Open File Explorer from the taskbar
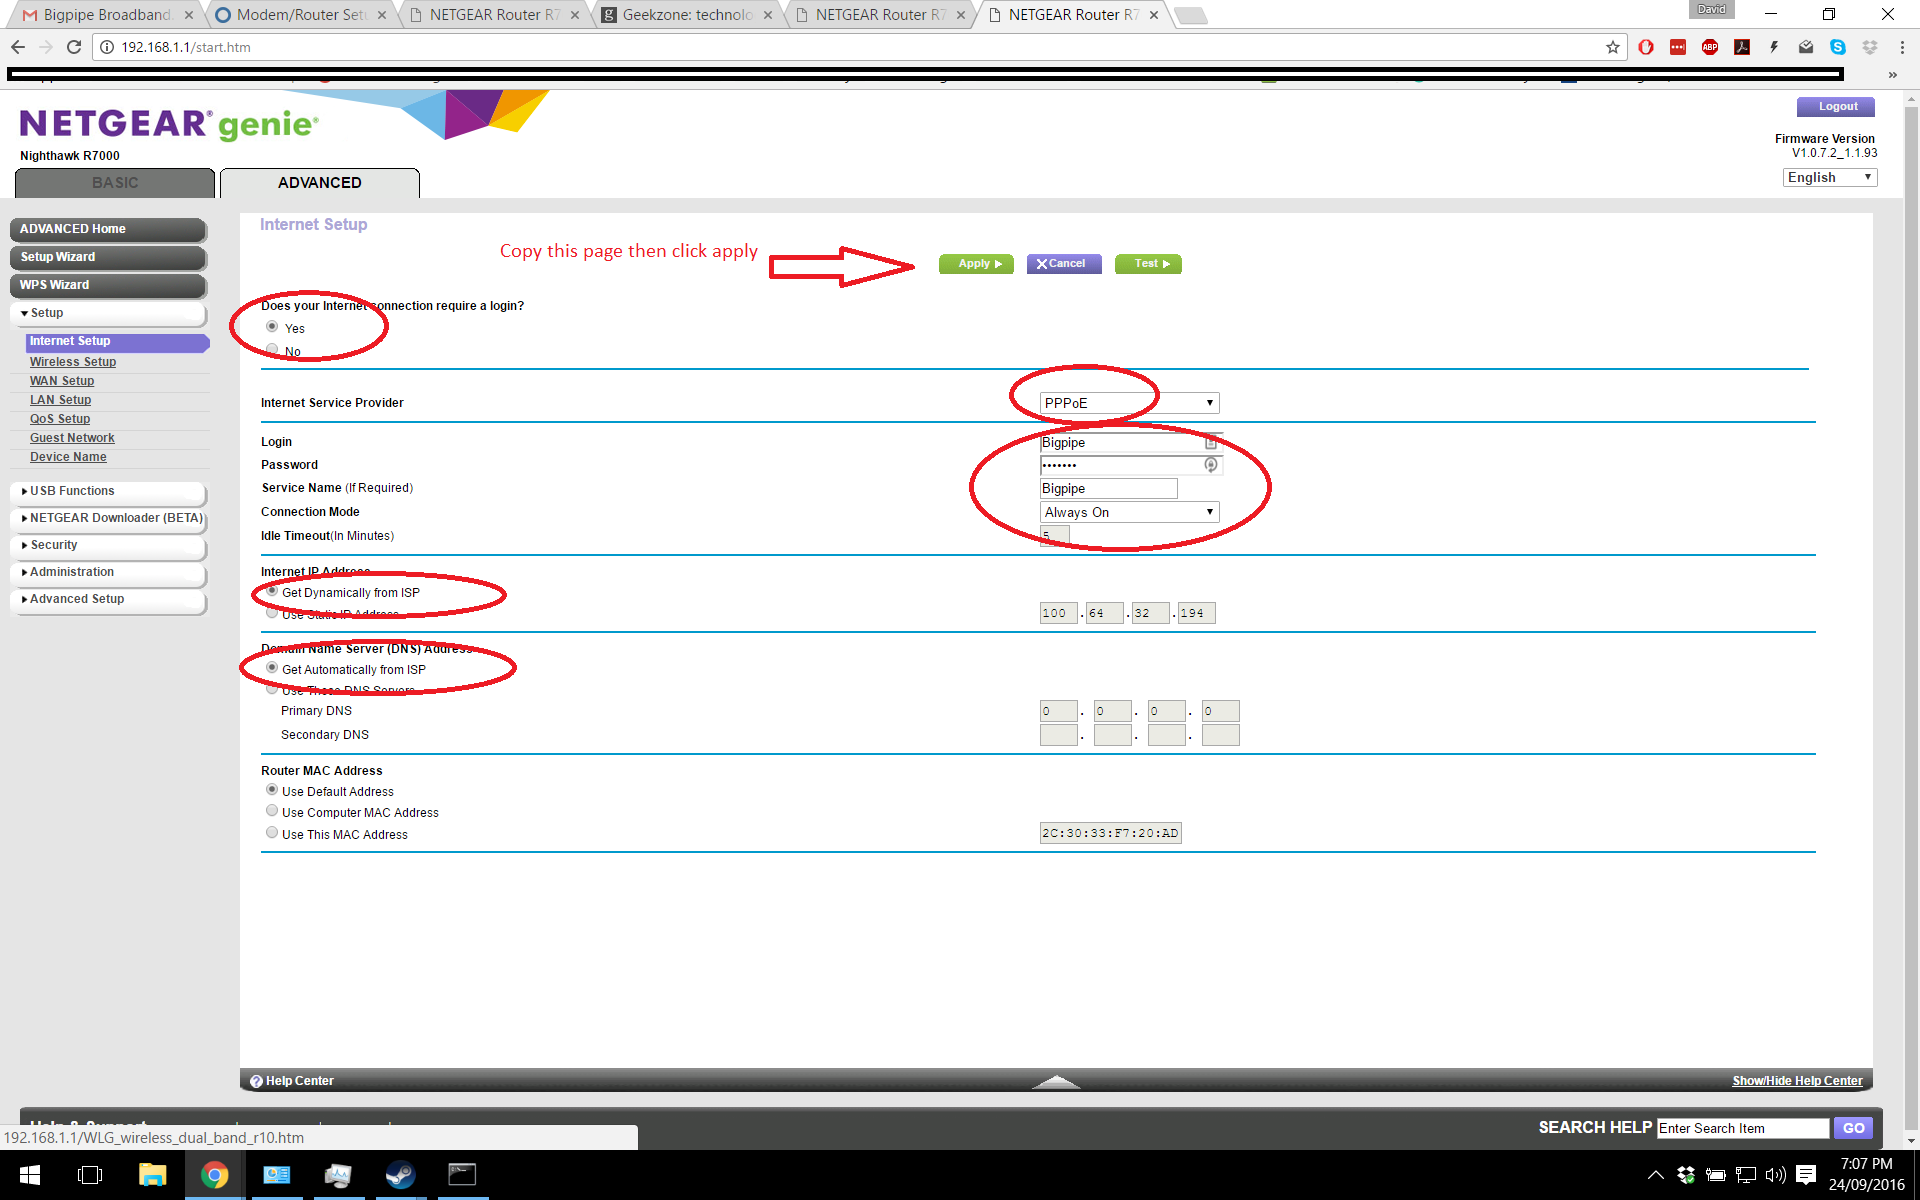The image size is (1920, 1200). point(152,1175)
